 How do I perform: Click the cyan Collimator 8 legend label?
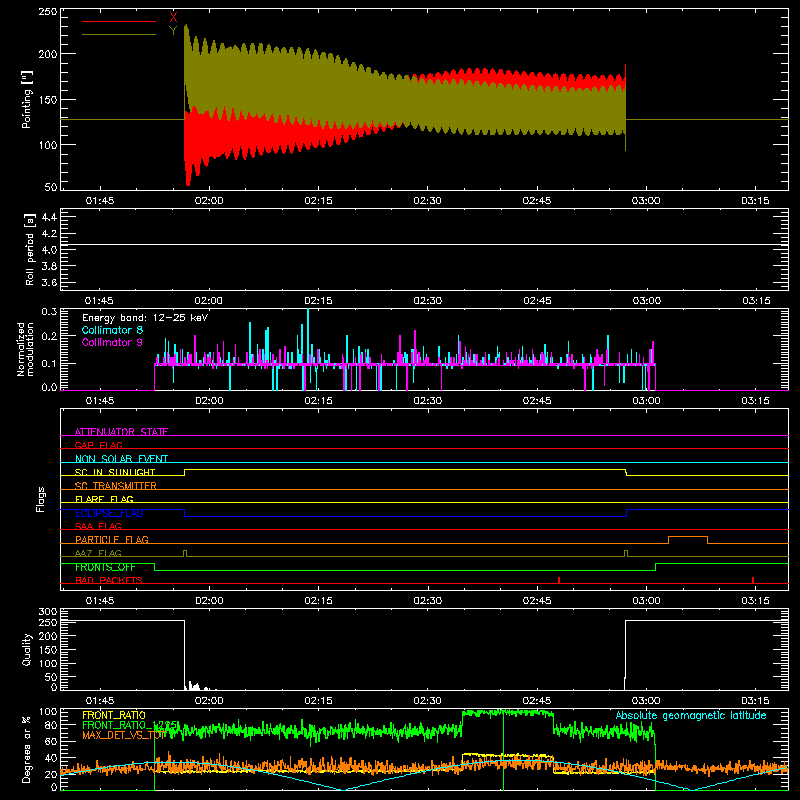(112, 330)
